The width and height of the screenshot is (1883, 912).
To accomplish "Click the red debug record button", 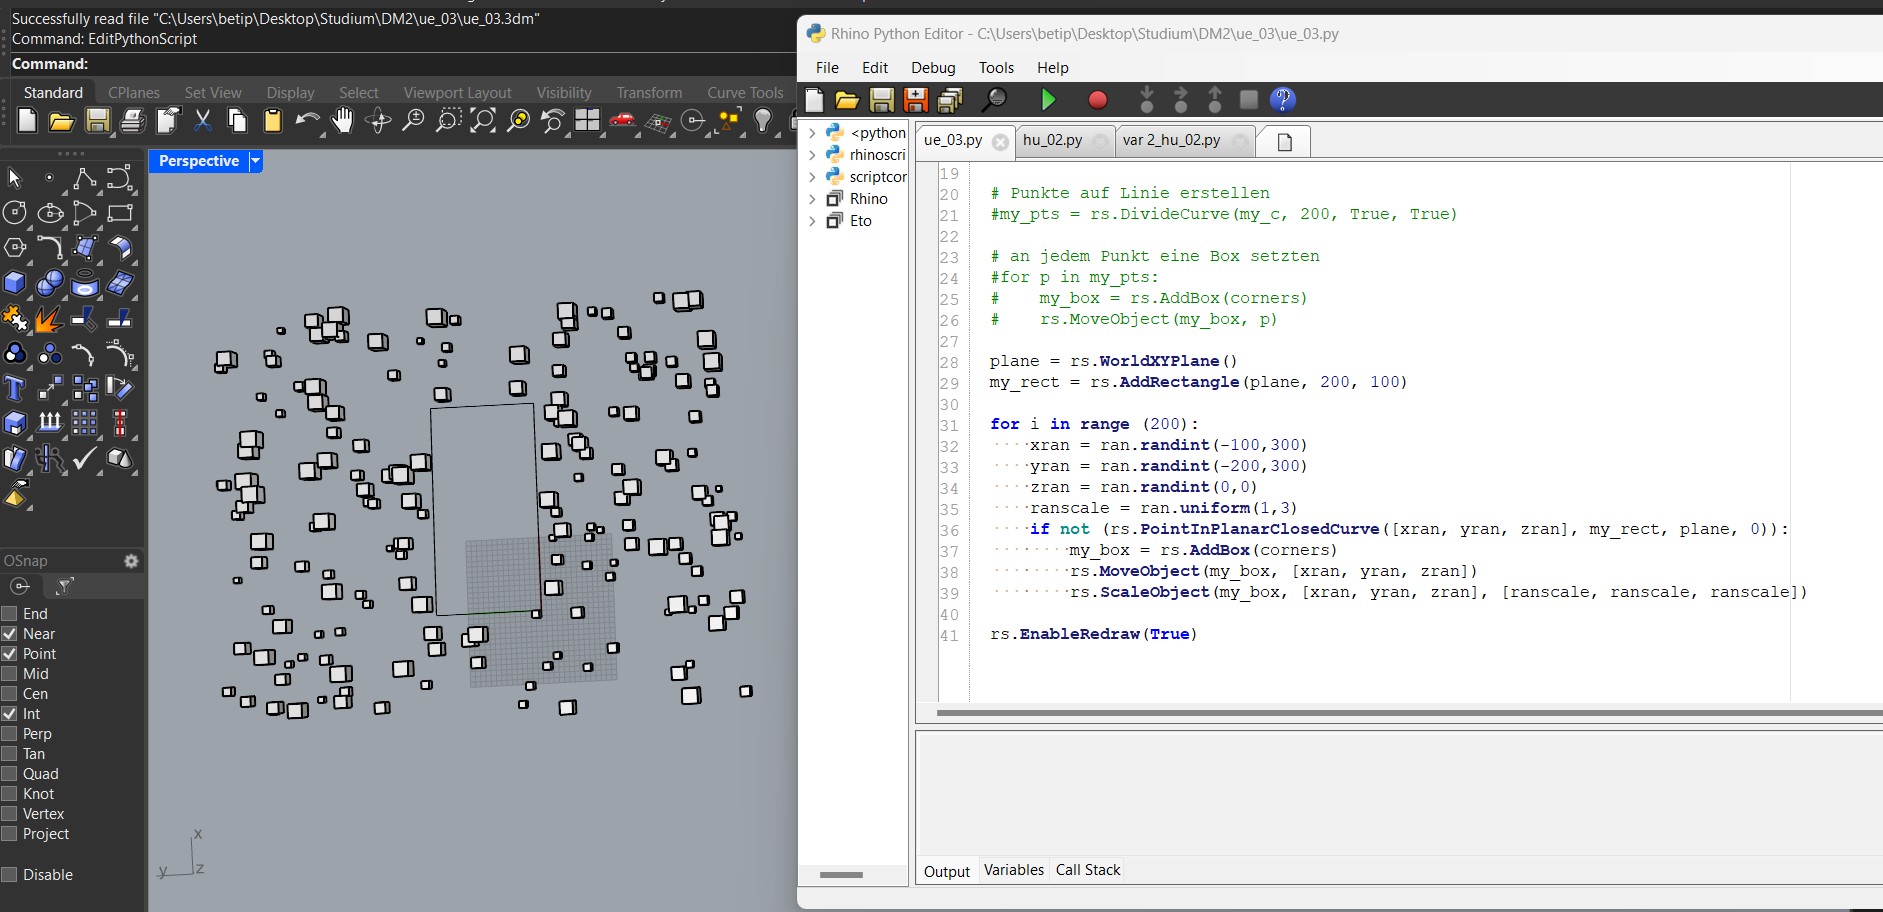I will (1097, 100).
